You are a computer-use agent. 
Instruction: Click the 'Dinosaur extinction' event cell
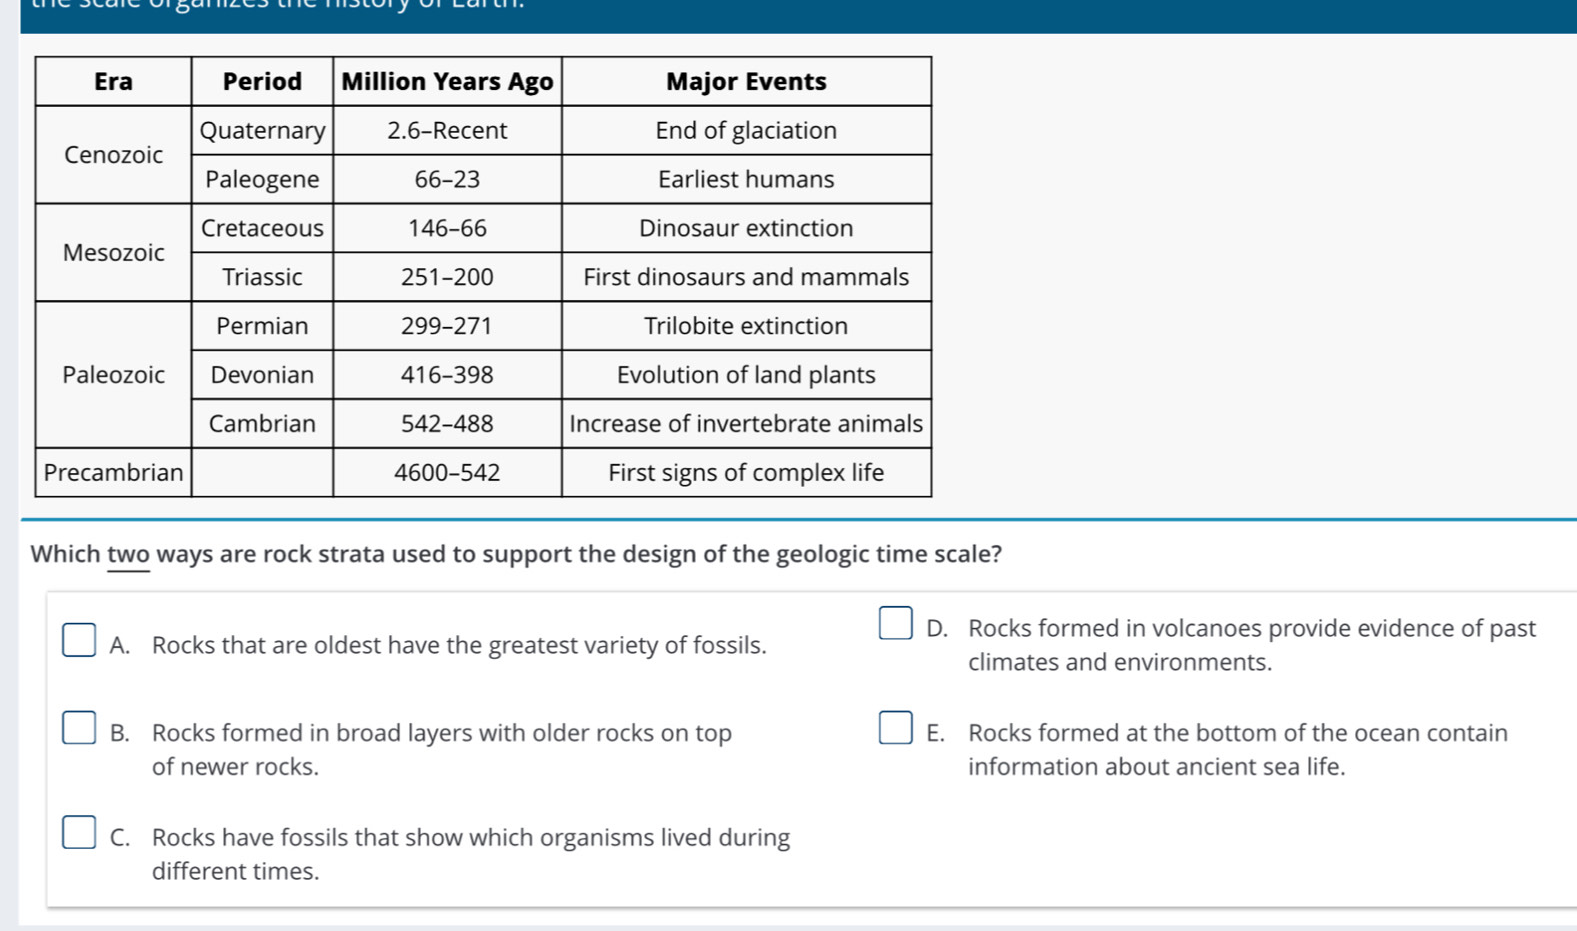tap(746, 228)
